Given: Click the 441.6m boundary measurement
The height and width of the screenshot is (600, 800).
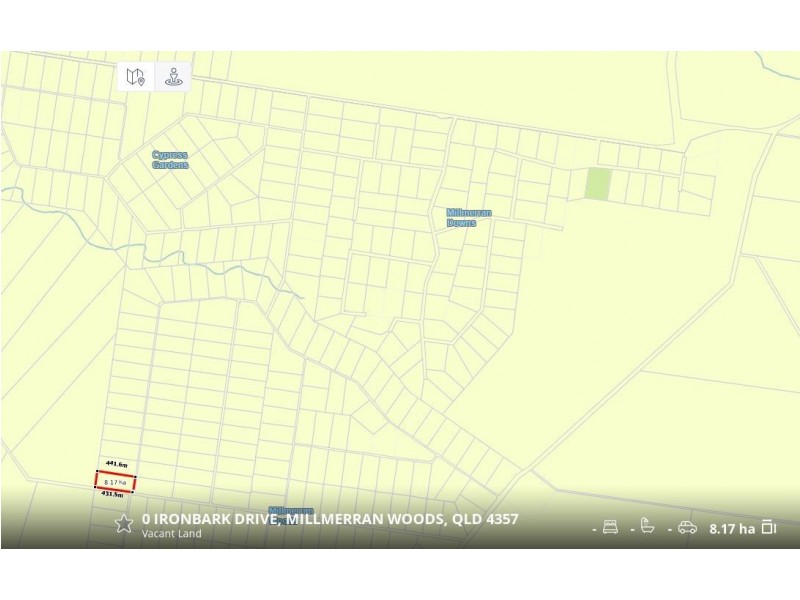Looking at the screenshot, I should pos(117,464).
